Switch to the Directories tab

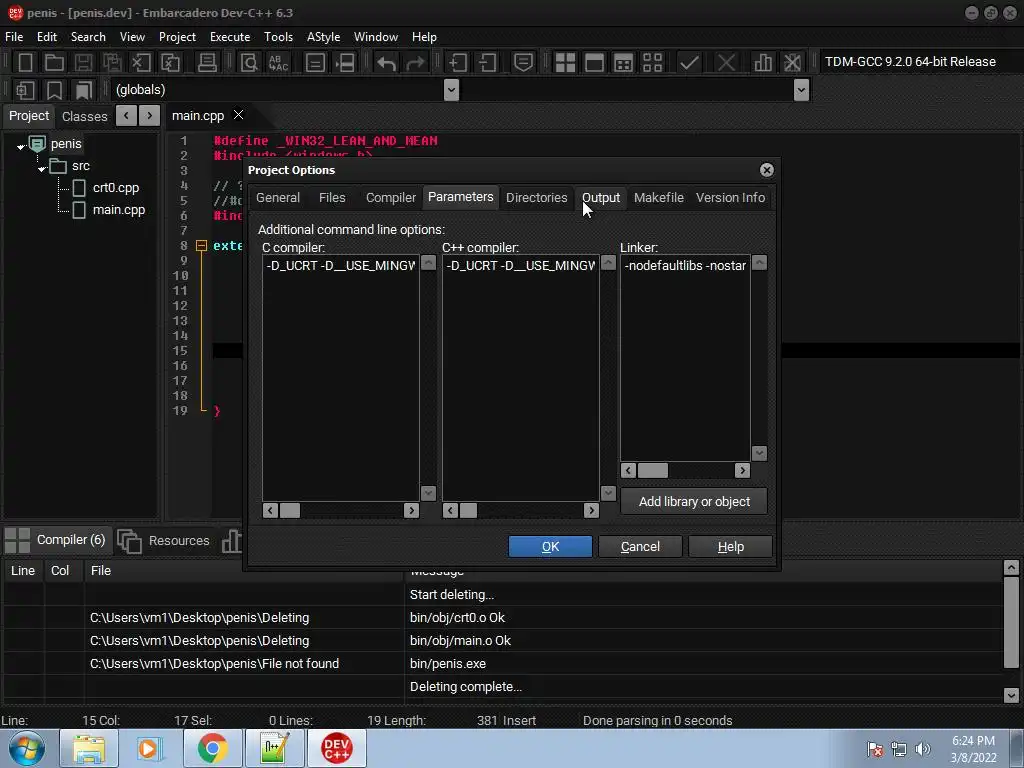click(x=536, y=197)
